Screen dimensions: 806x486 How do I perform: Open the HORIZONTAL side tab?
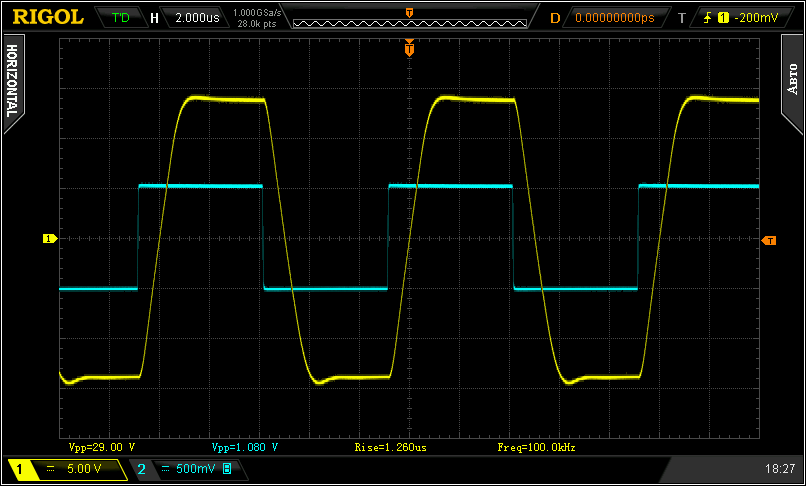(x=13, y=84)
